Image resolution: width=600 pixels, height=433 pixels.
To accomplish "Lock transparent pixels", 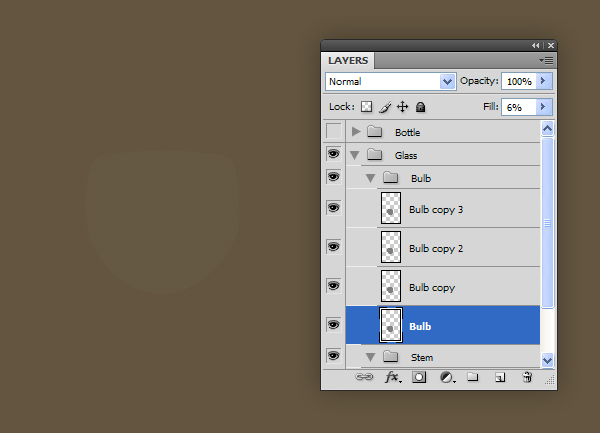I will [x=367, y=106].
